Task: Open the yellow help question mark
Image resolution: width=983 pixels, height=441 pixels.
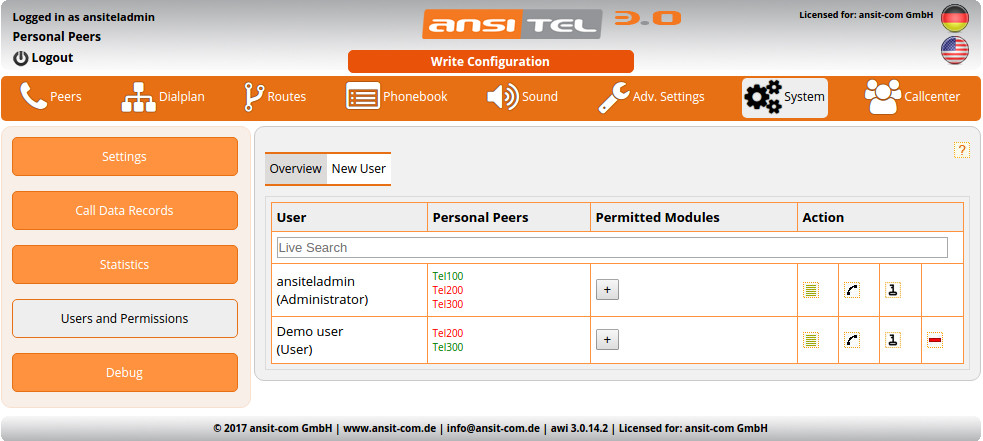Action: coord(961,150)
